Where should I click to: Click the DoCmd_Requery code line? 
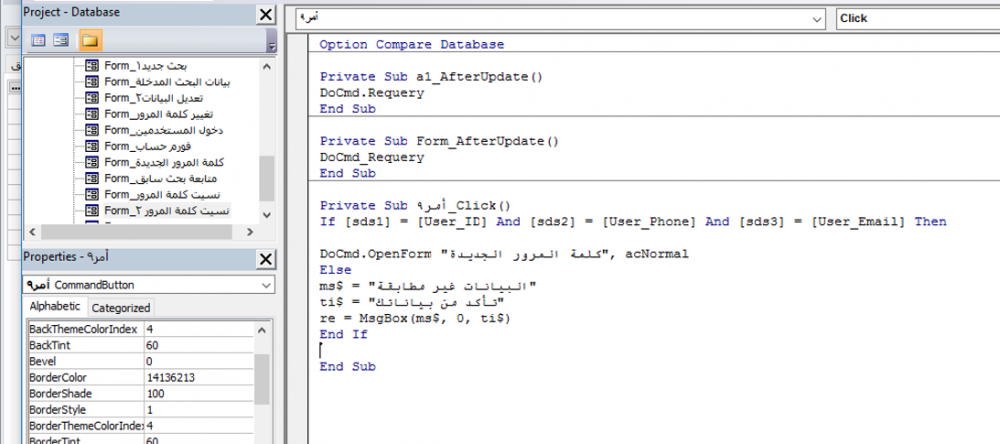[372, 157]
